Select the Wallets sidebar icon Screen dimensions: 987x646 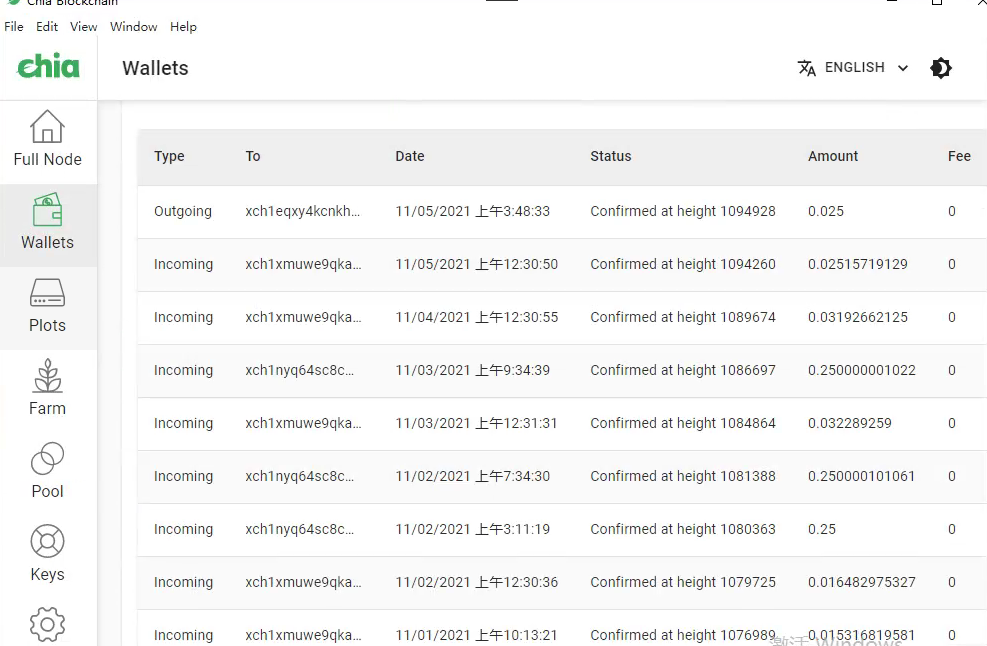point(47,210)
